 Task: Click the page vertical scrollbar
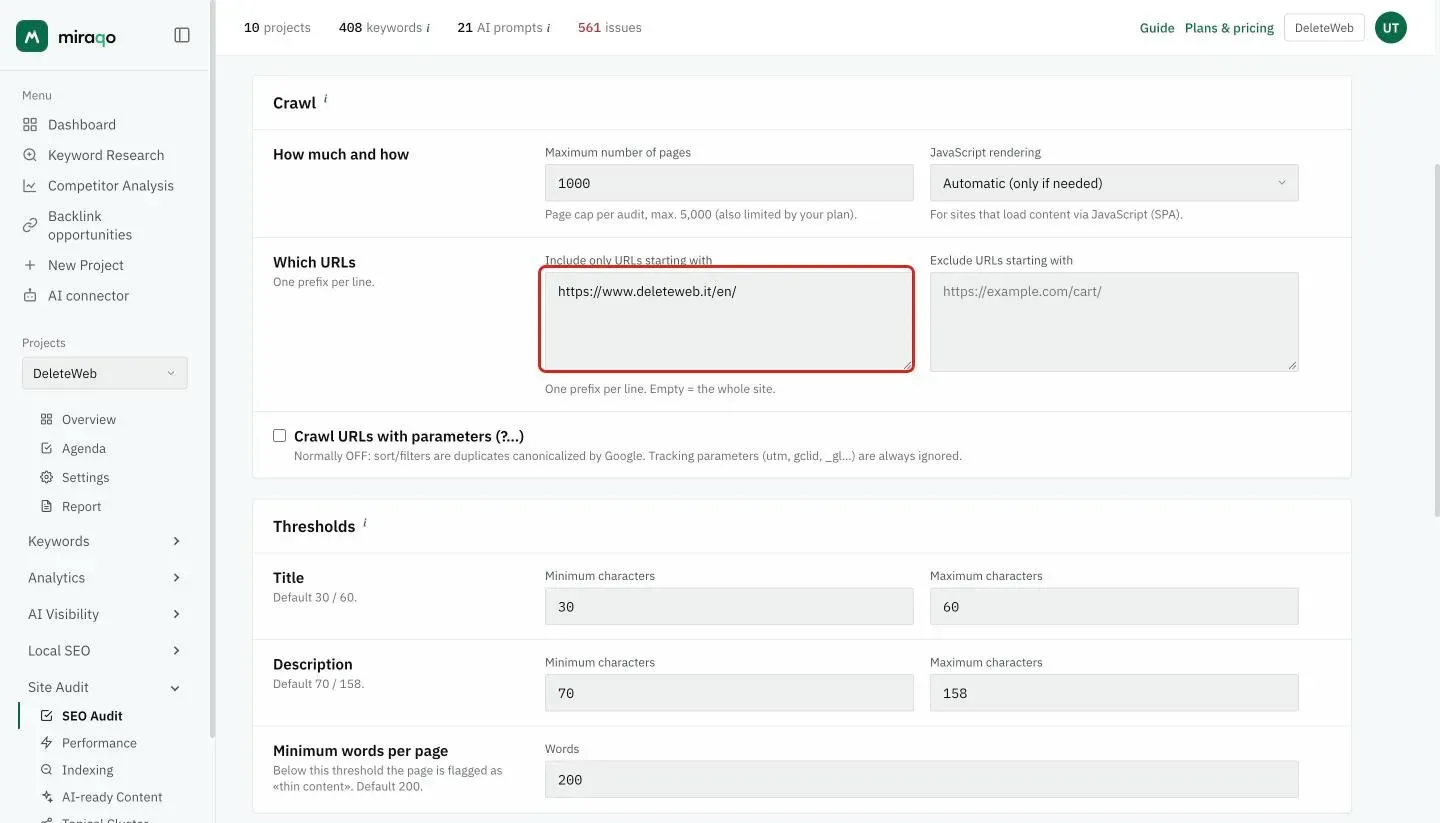(x=1436, y=340)
